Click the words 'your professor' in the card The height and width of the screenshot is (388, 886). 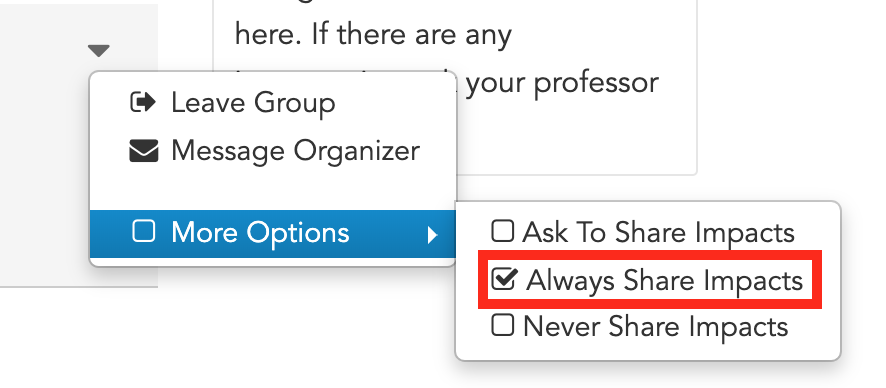tap(562, 84)
